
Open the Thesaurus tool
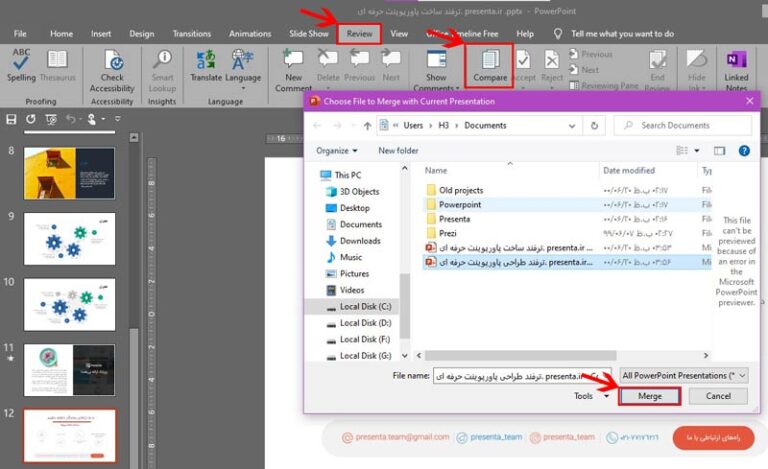57,66
